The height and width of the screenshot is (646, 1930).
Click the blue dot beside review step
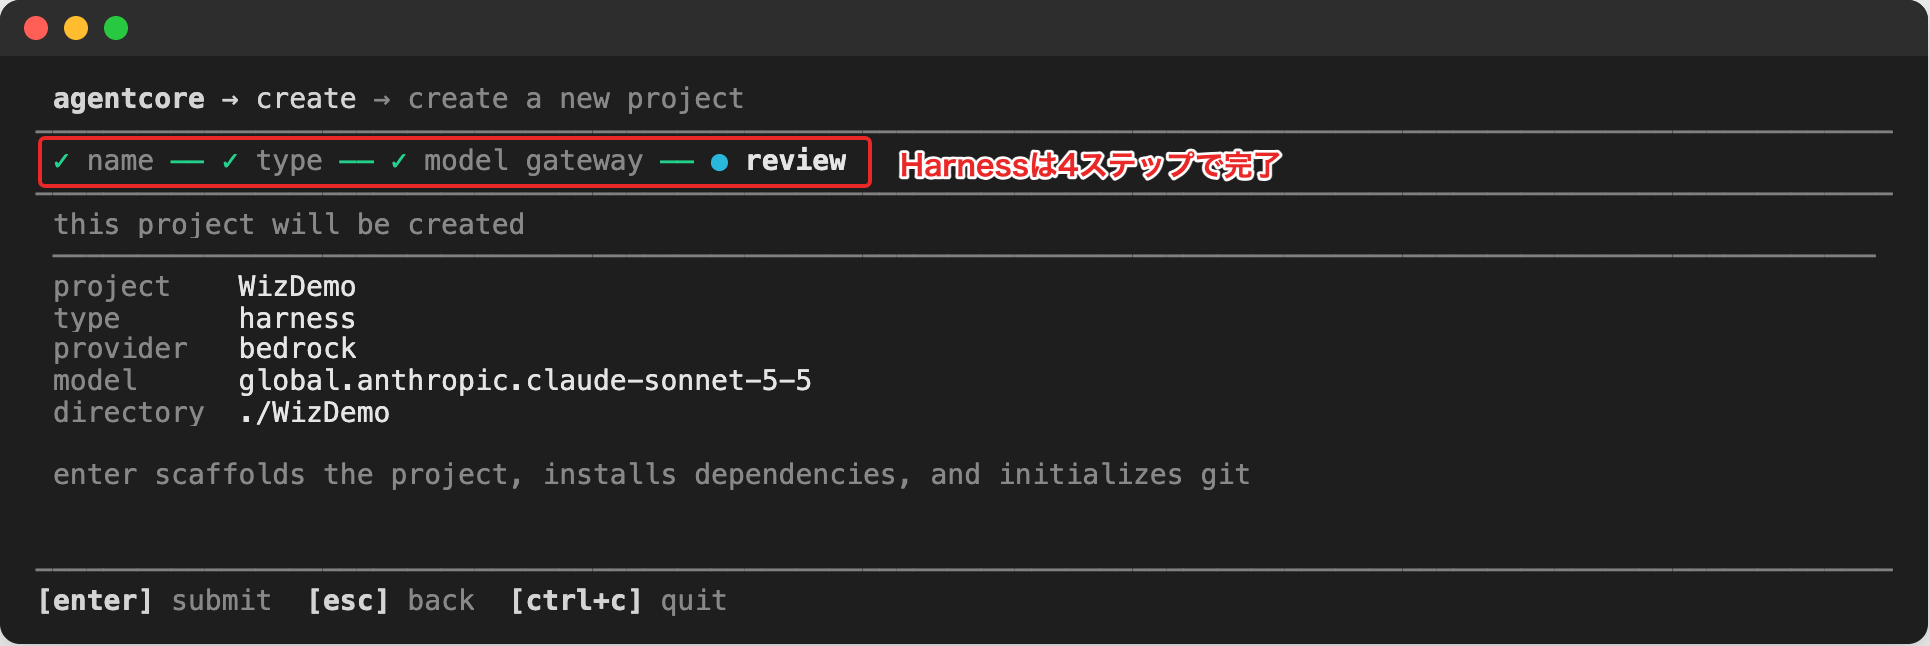point(719,162)
